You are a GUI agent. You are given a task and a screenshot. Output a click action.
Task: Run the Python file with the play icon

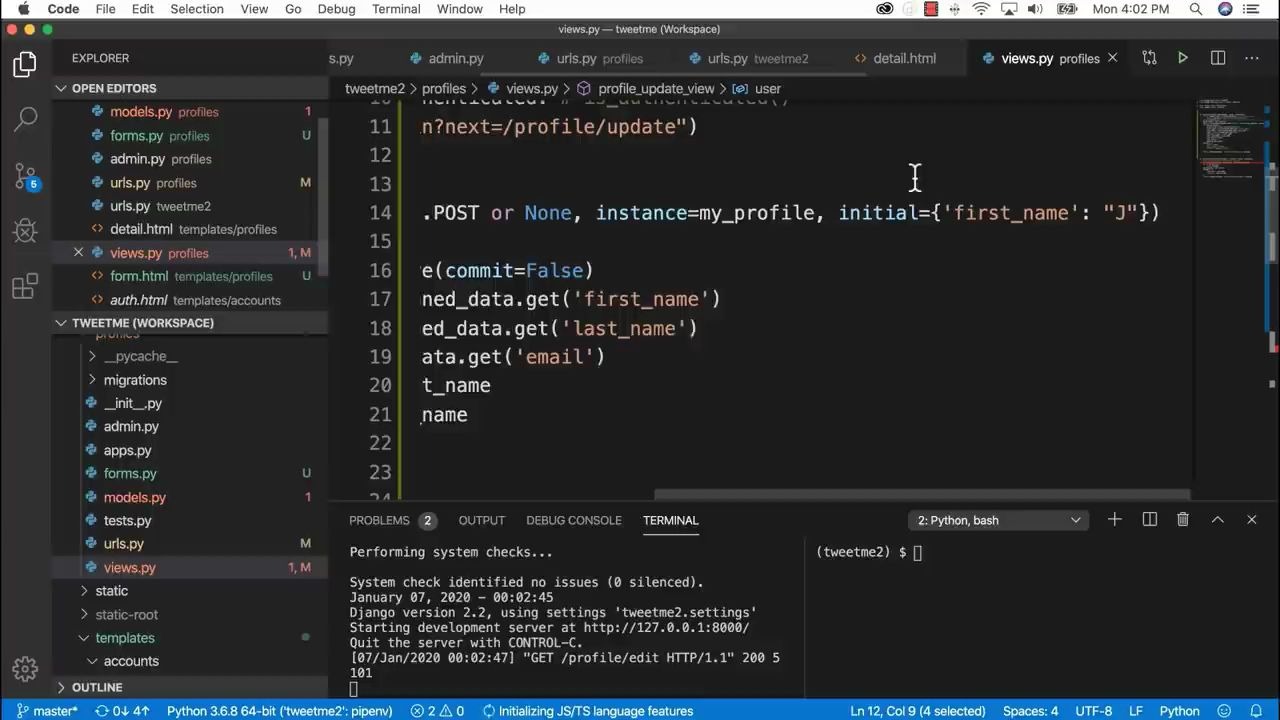coord(1183,58)
